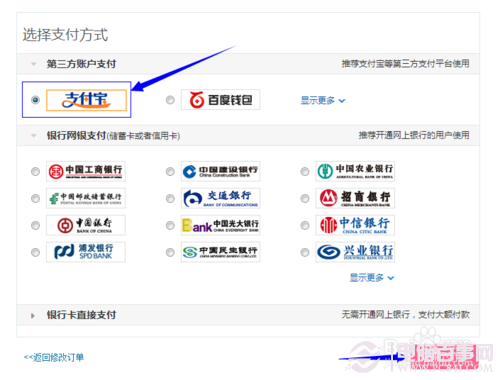This screenshot has width=500, height=380.
Task: Click the China Minsheng Bank logo
Action: click(220, 252)
